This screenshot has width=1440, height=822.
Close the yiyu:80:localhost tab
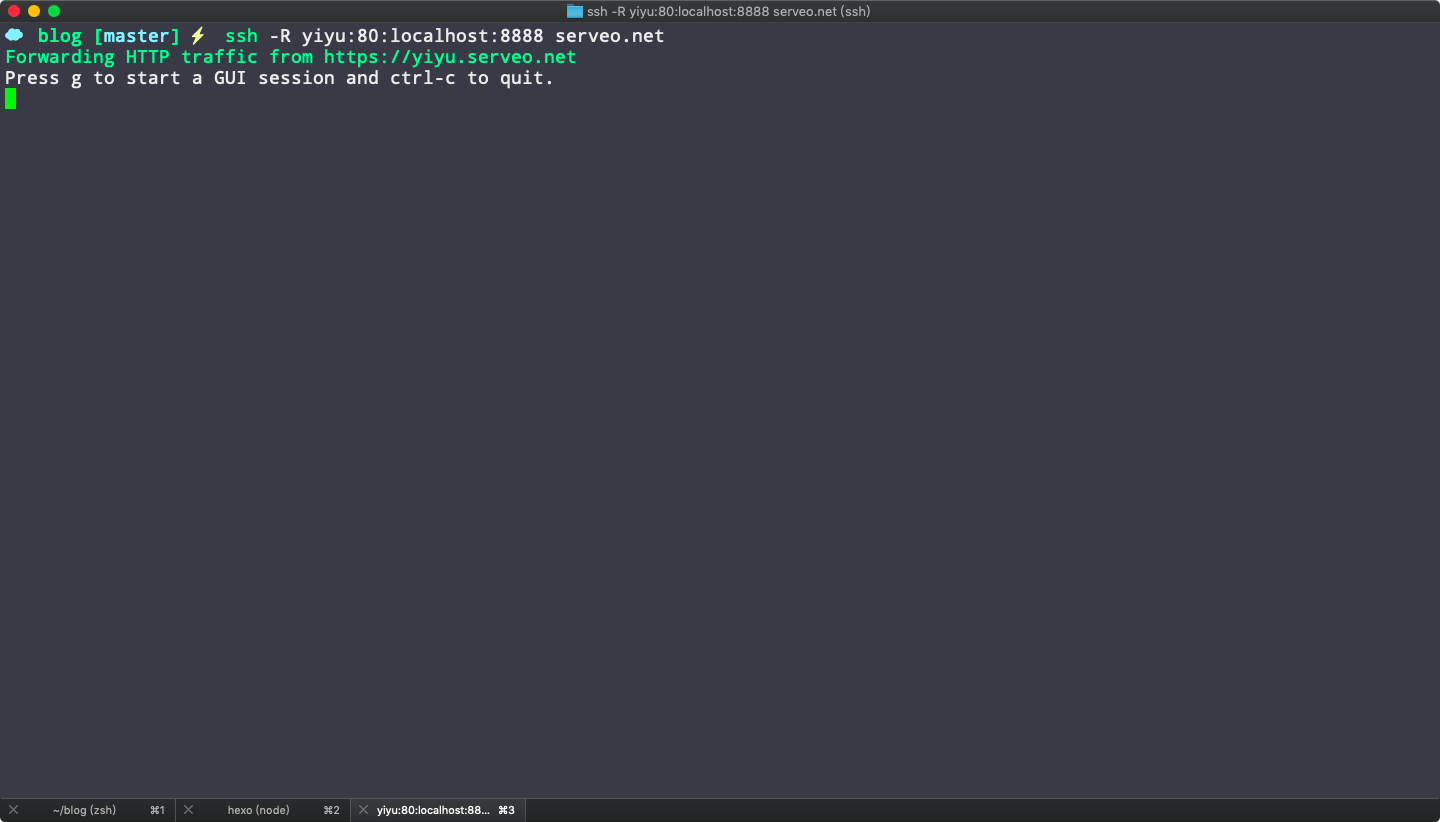tap(363, 810)
